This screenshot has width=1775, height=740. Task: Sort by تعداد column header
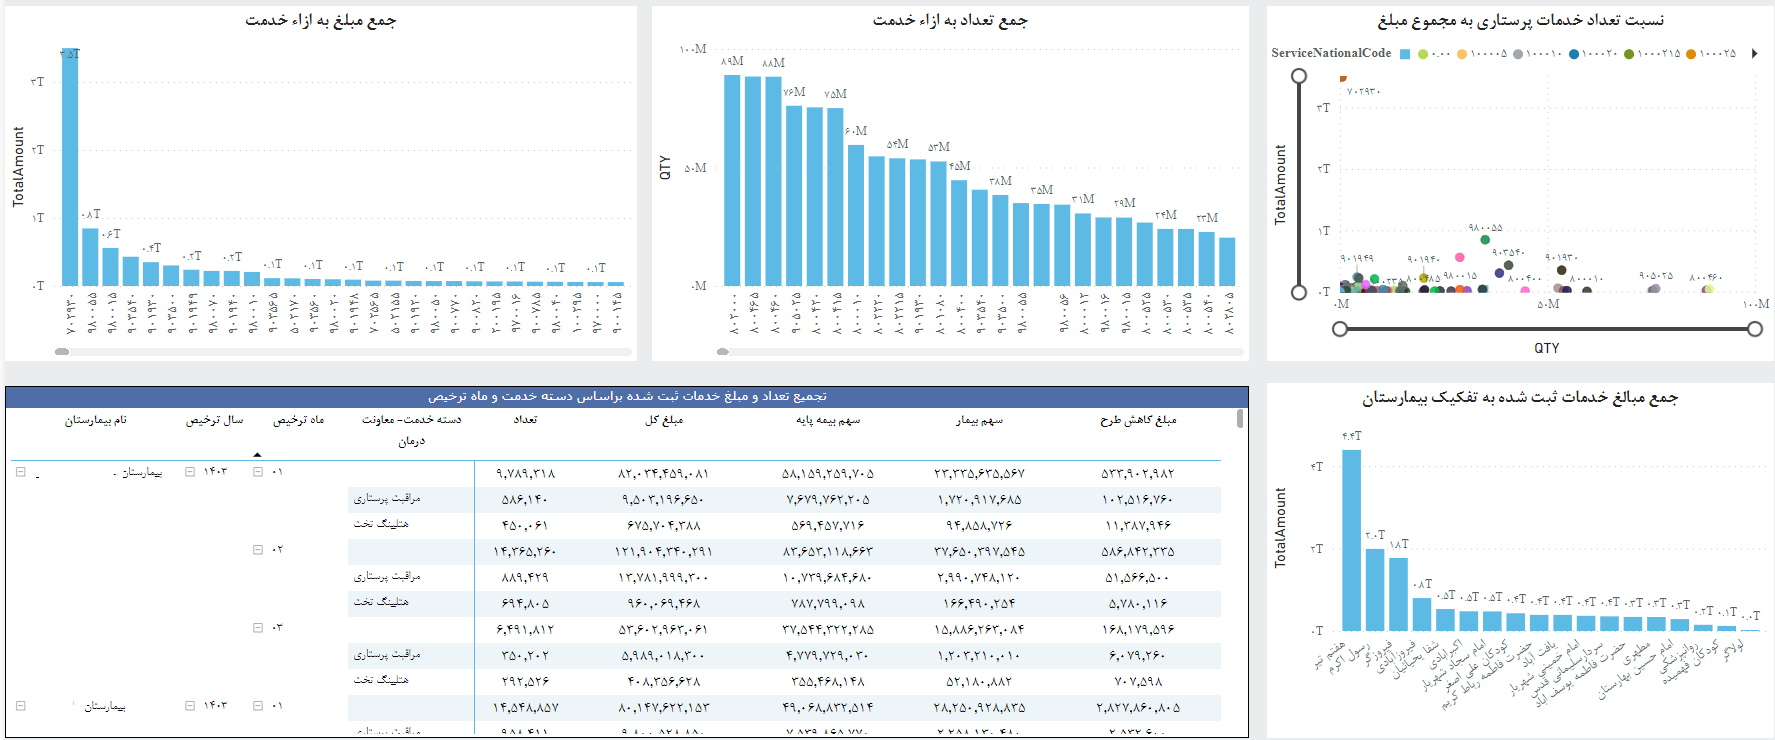[525, 420]
